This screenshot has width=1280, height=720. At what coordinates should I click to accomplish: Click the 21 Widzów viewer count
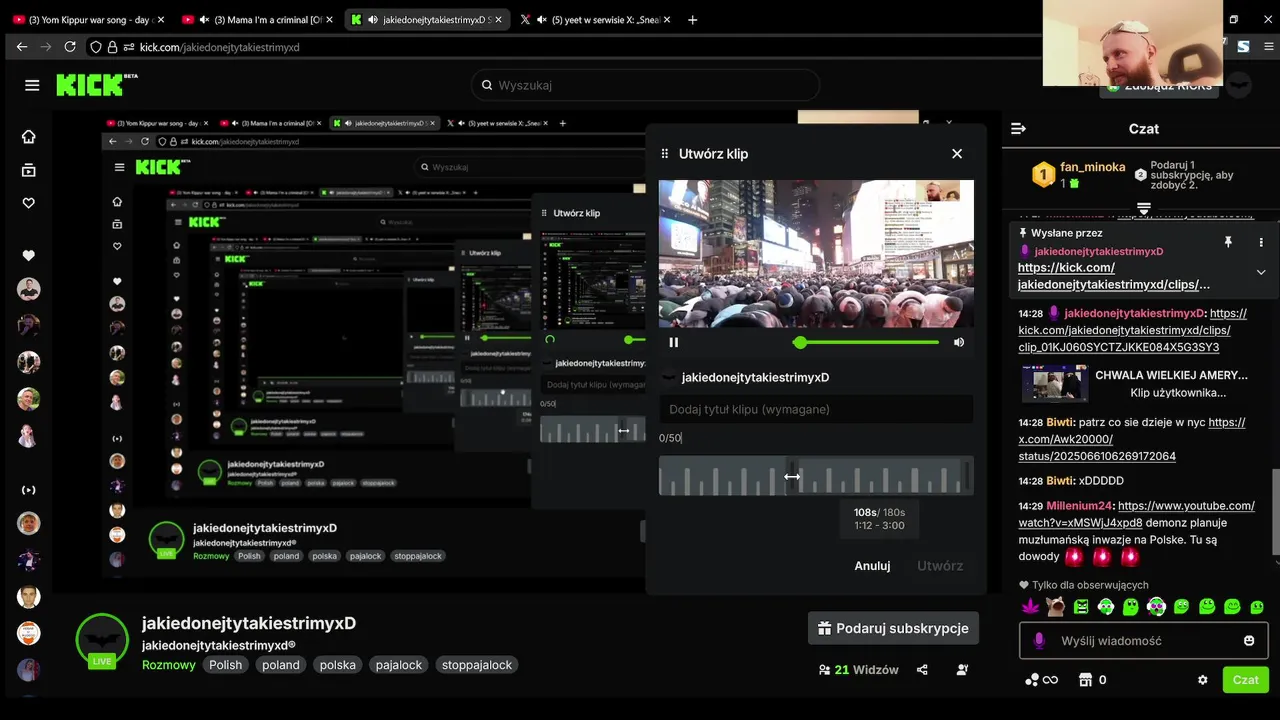pos(858,670)
